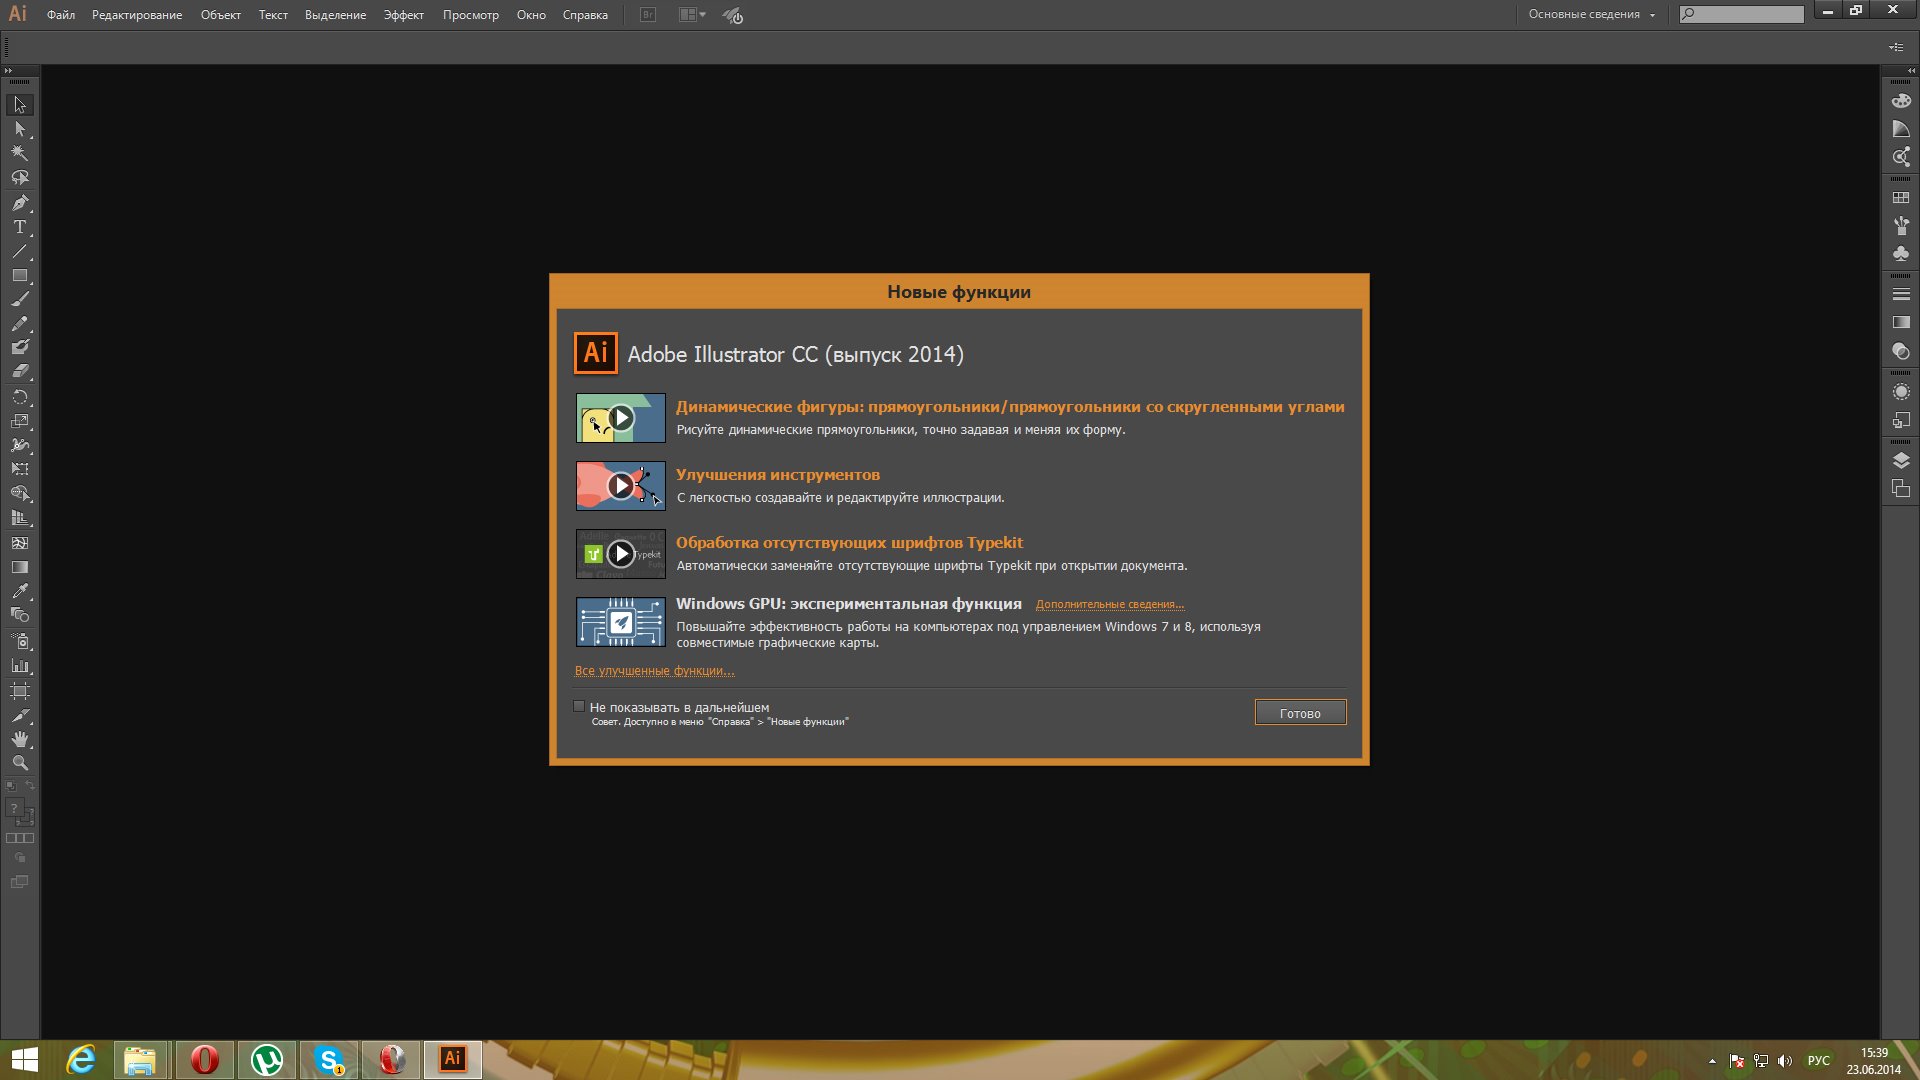
Task: Open the Объект menu
Action: [220, 15]
